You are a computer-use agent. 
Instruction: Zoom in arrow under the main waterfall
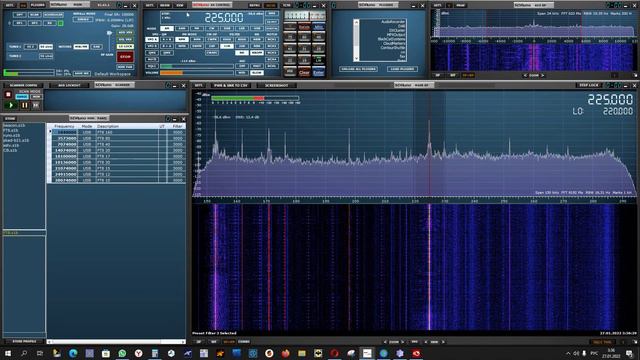(402, 342)
